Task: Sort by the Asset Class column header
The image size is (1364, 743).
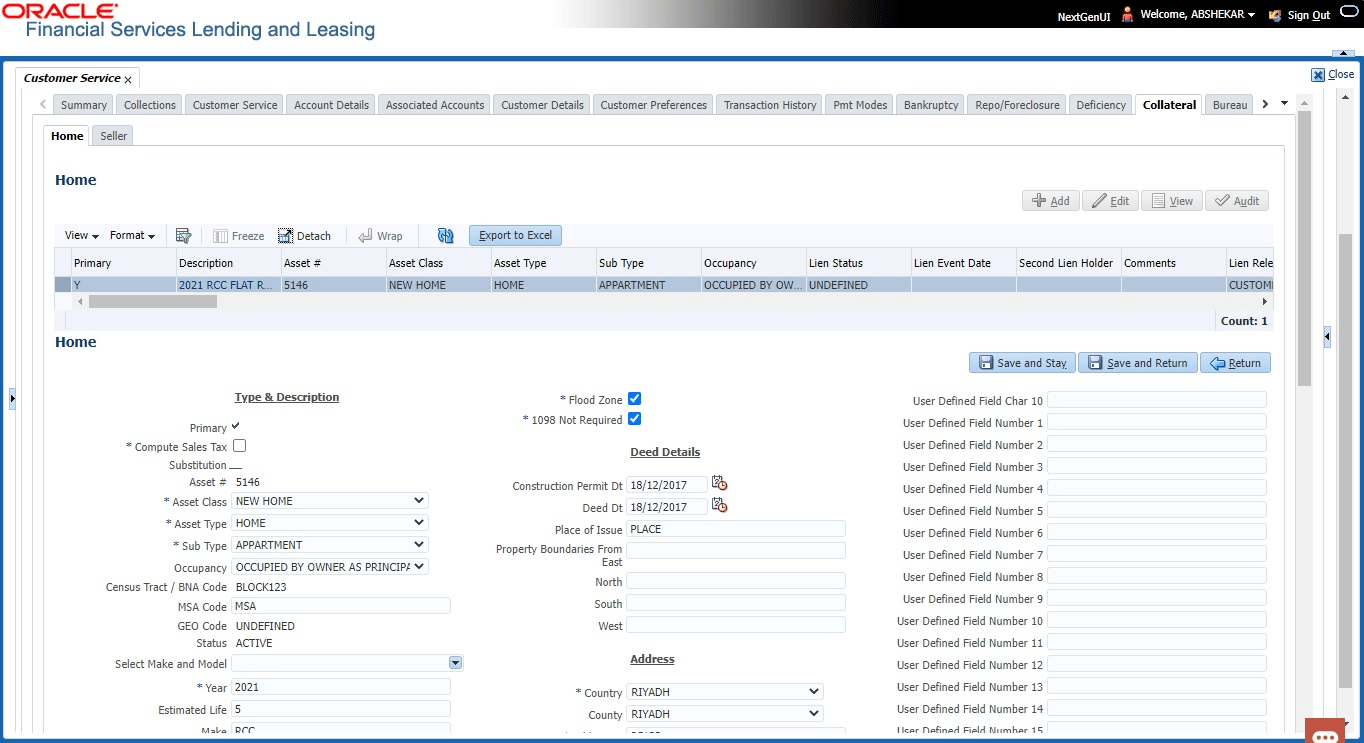Action: [439, 263]
